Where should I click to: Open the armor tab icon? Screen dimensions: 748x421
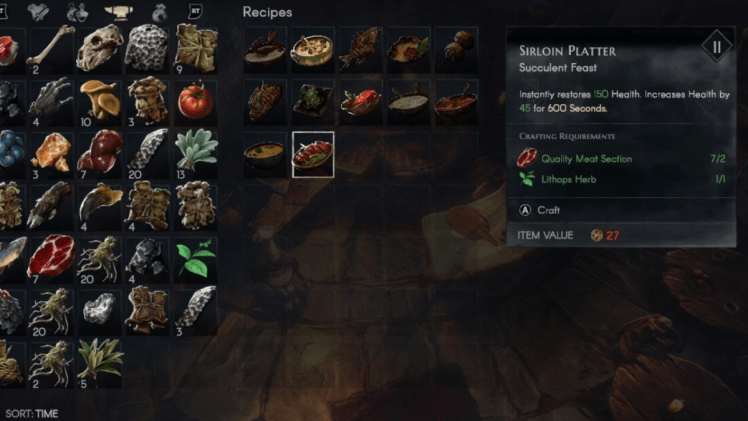pos(38,11)
